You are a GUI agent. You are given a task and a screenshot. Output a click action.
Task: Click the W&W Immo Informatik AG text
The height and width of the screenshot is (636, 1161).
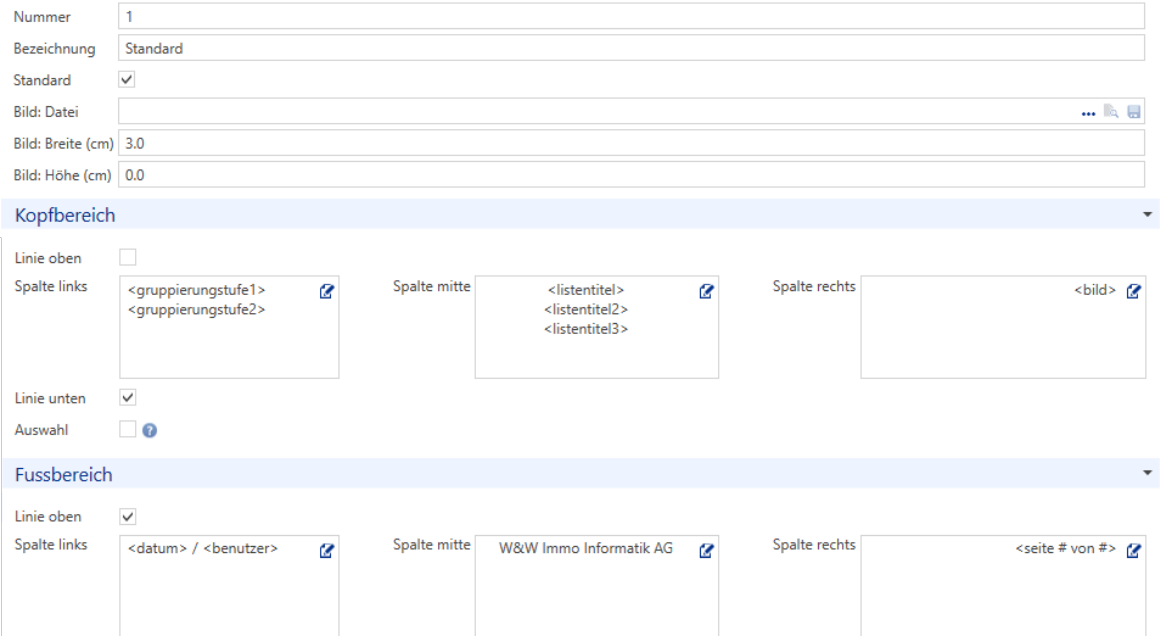click(x=586, y=549)
